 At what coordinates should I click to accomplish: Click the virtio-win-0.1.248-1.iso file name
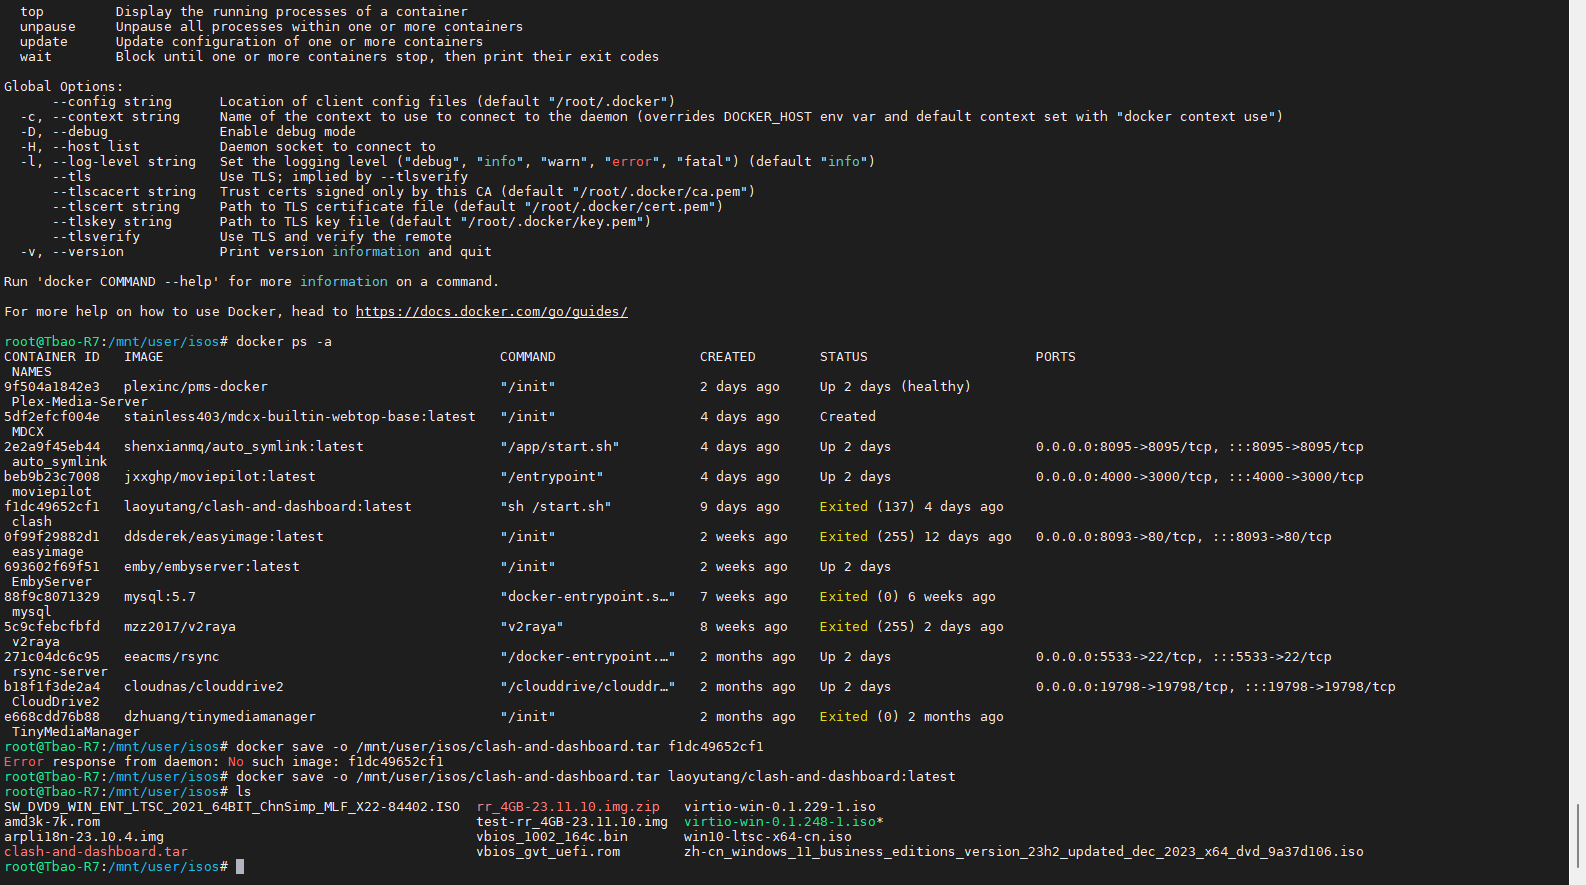[x=780, y=822]
